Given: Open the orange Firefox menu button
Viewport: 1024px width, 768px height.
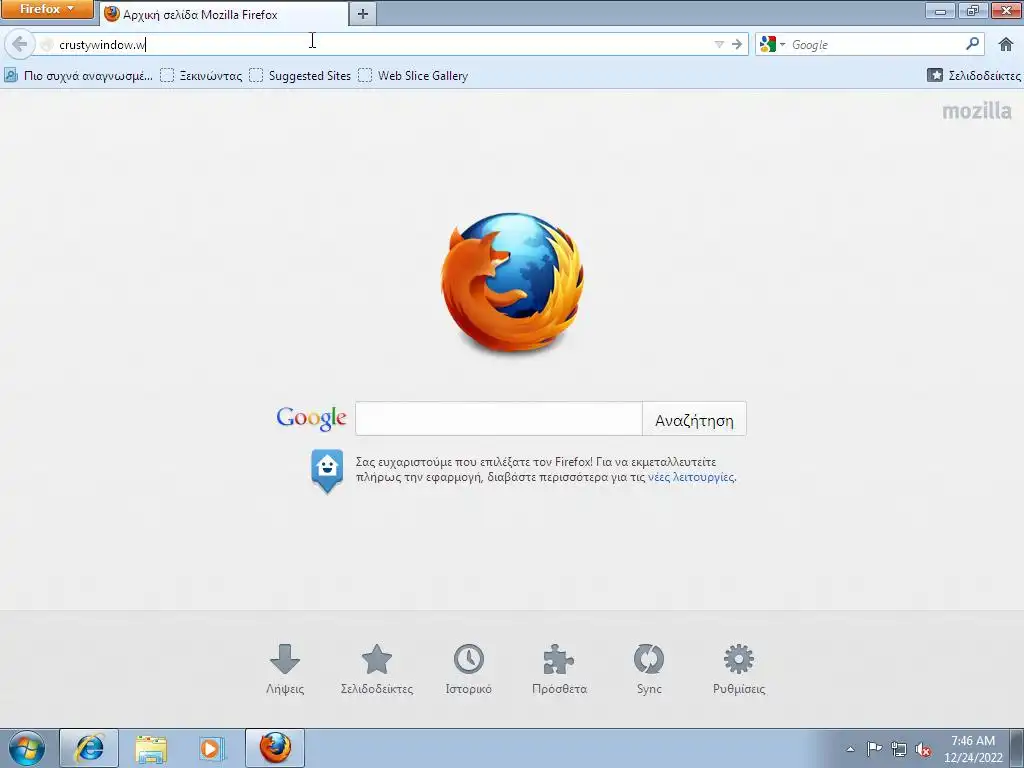Looking at the screenshot, I should [x=46, y=9].
